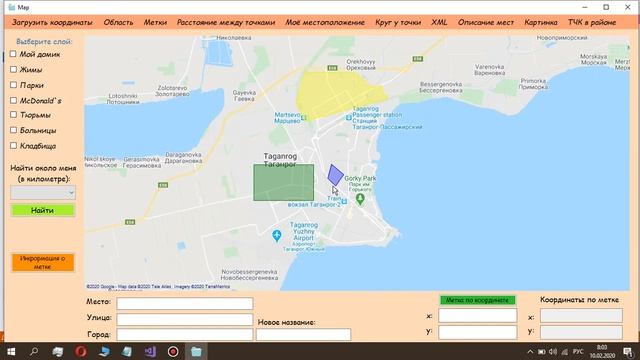This screenshot has height=360, width=640.
Task: Click the x field under Метка по координате
Action: [x=478, y=316]
